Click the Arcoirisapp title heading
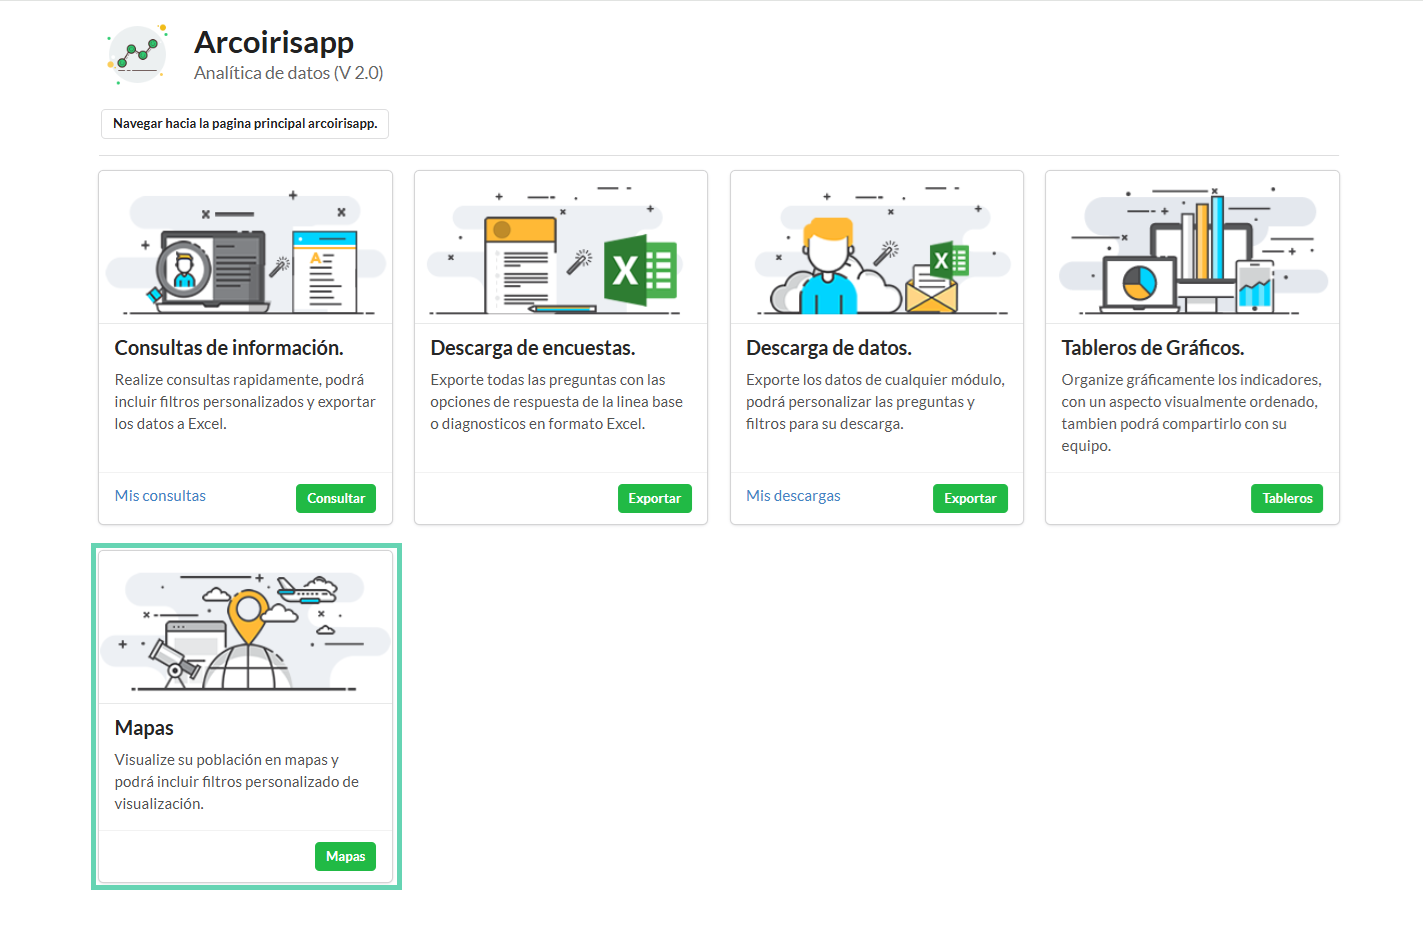This screenshot has width=1423, height=941. [x=274, y=43]
